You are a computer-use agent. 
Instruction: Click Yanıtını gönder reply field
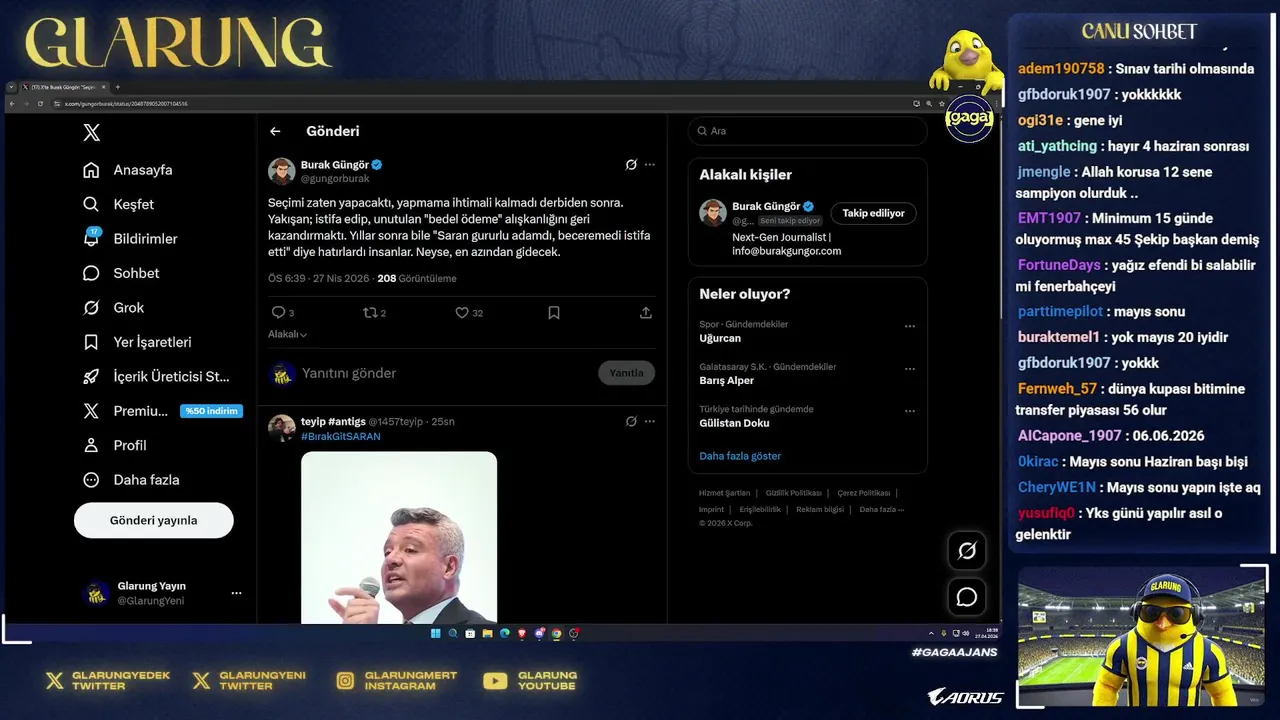[349, 373]
